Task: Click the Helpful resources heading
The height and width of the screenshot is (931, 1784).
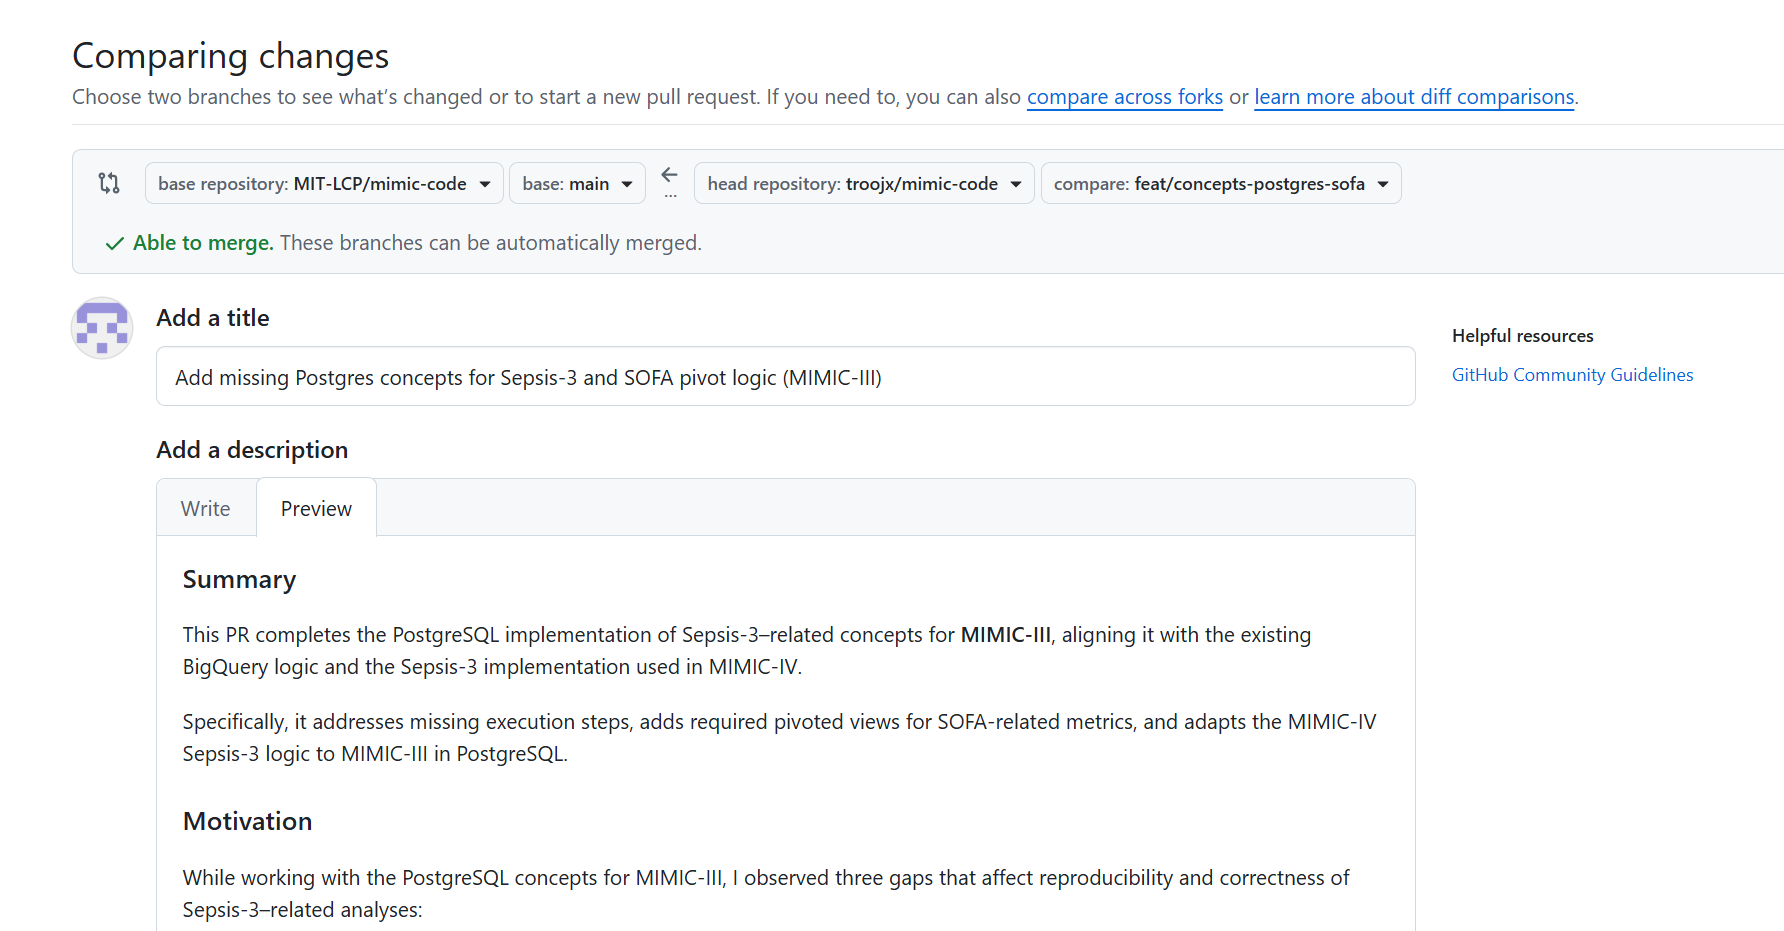Action: (1522, 336)
